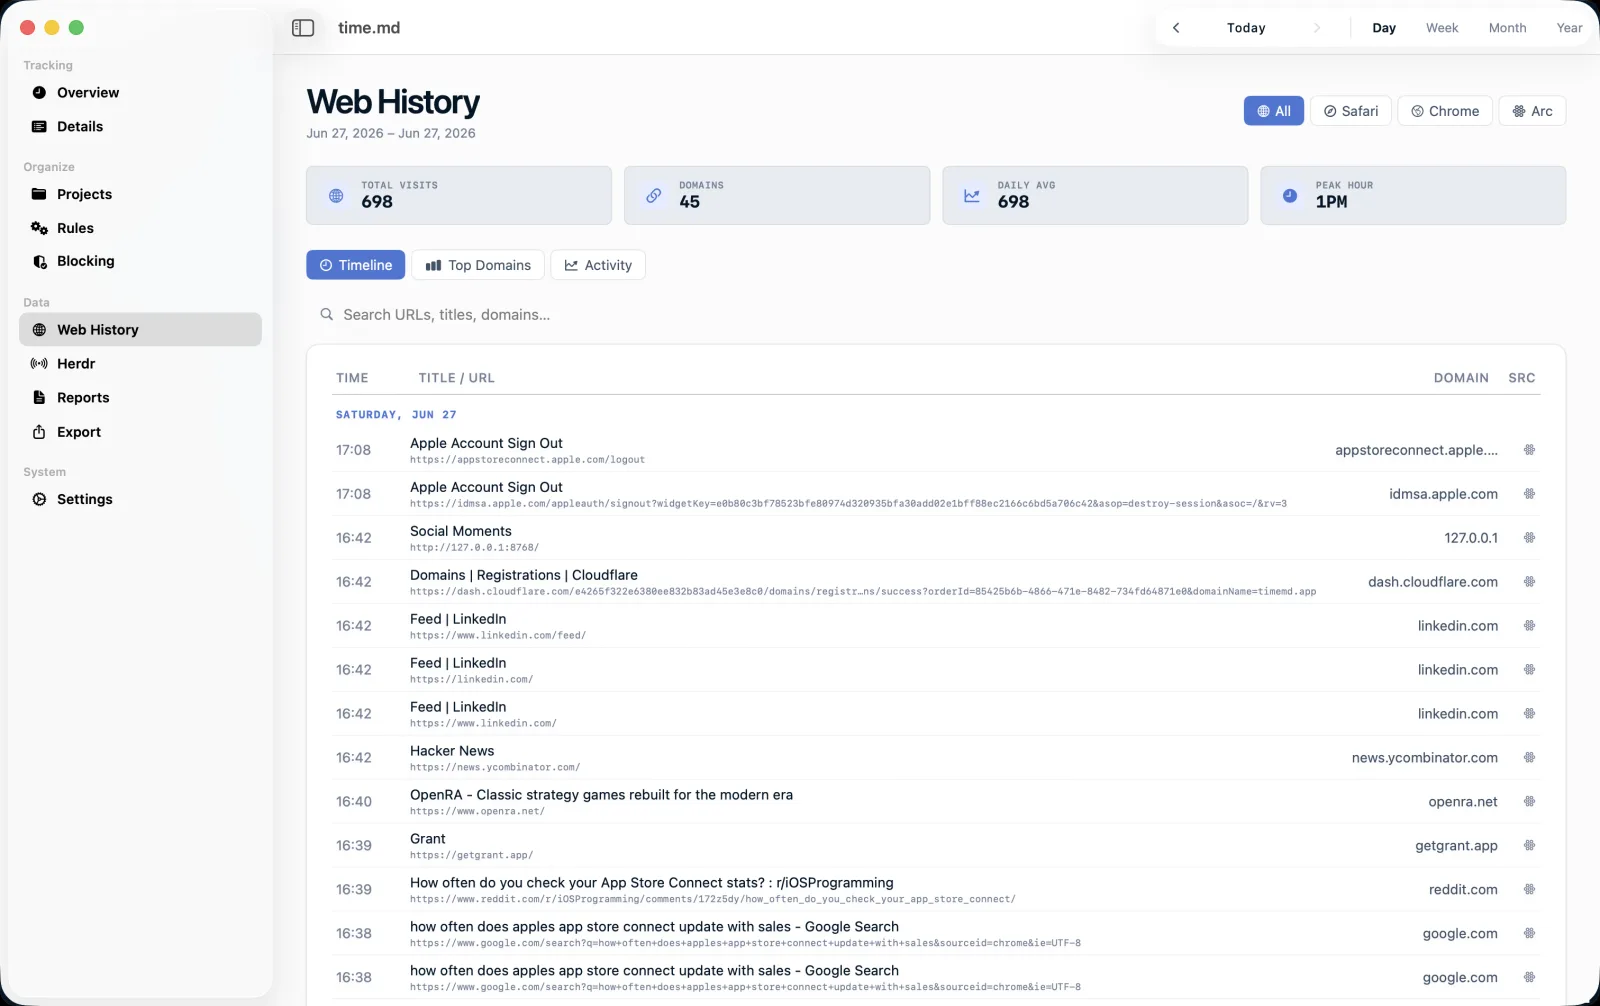The width and height of the screenshot is (1600, 1006).
Task: Open Export in sidebar
Action: click(140, 432)
